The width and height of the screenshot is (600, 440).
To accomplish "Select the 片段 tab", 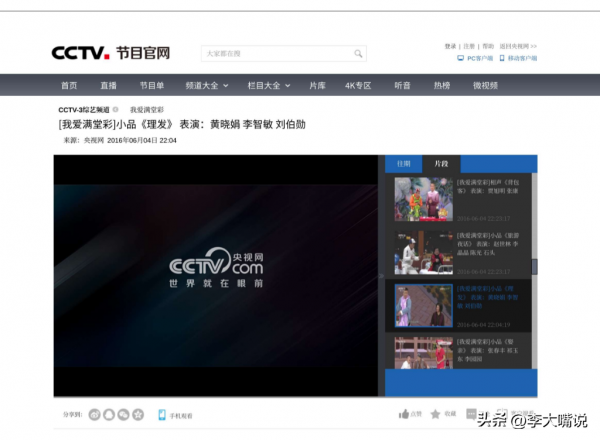I will coord(441,163).
